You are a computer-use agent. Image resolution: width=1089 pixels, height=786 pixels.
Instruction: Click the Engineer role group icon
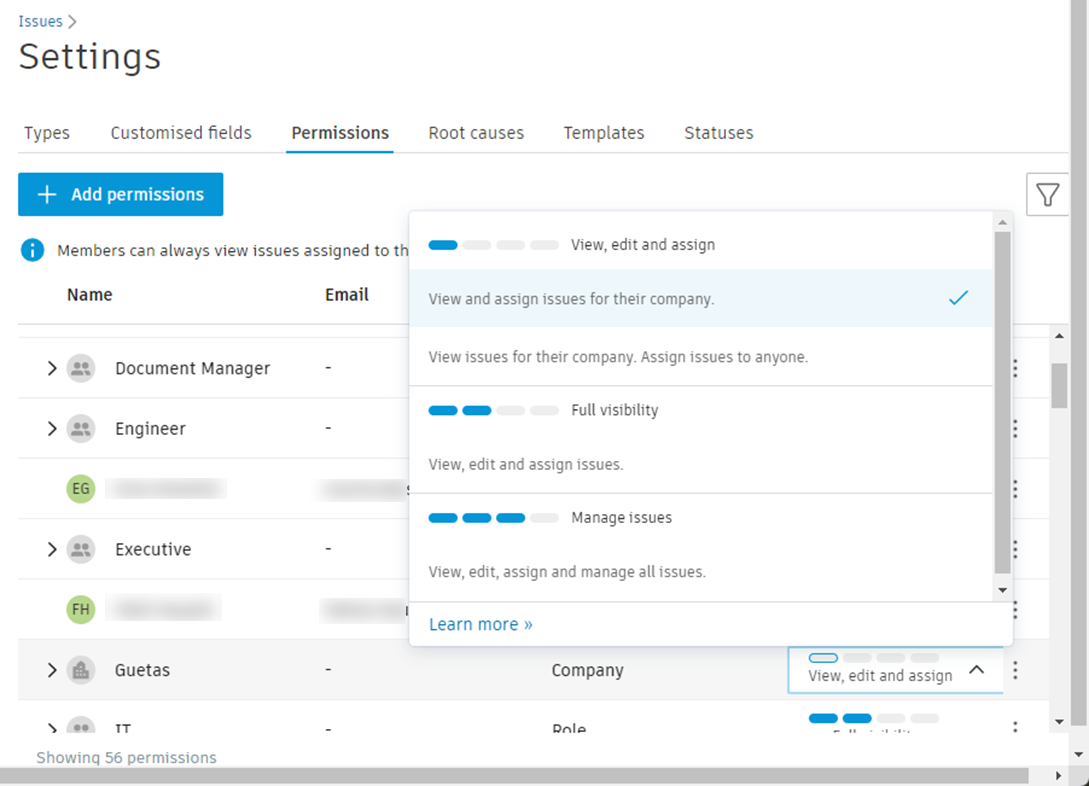81,428
